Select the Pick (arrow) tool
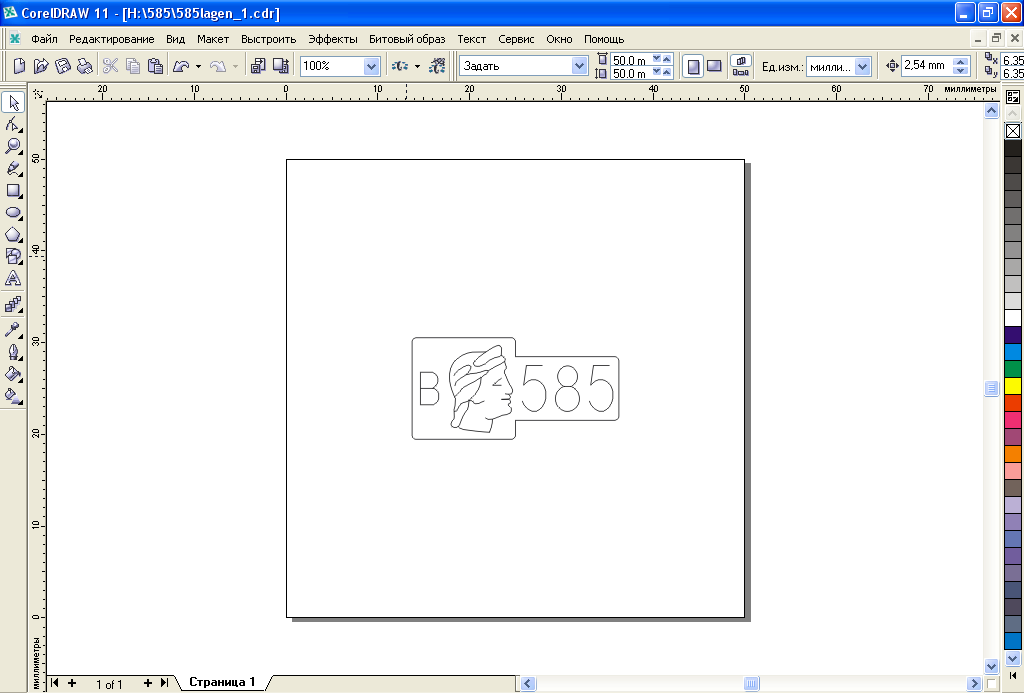The height and width of the screenshot is (693, 1024). coord(13,103)
